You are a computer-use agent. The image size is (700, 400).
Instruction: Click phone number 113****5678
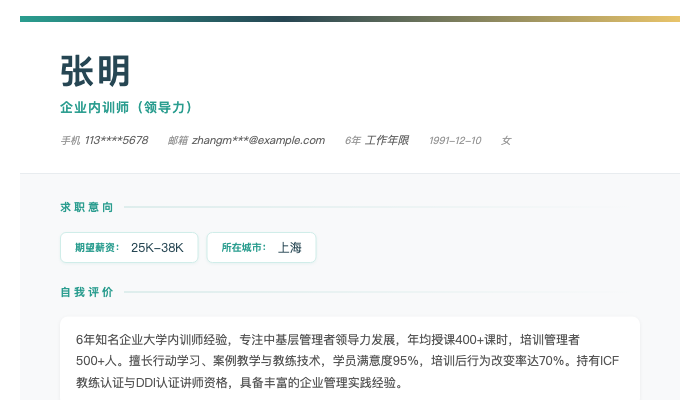click(x=117, y=140)
